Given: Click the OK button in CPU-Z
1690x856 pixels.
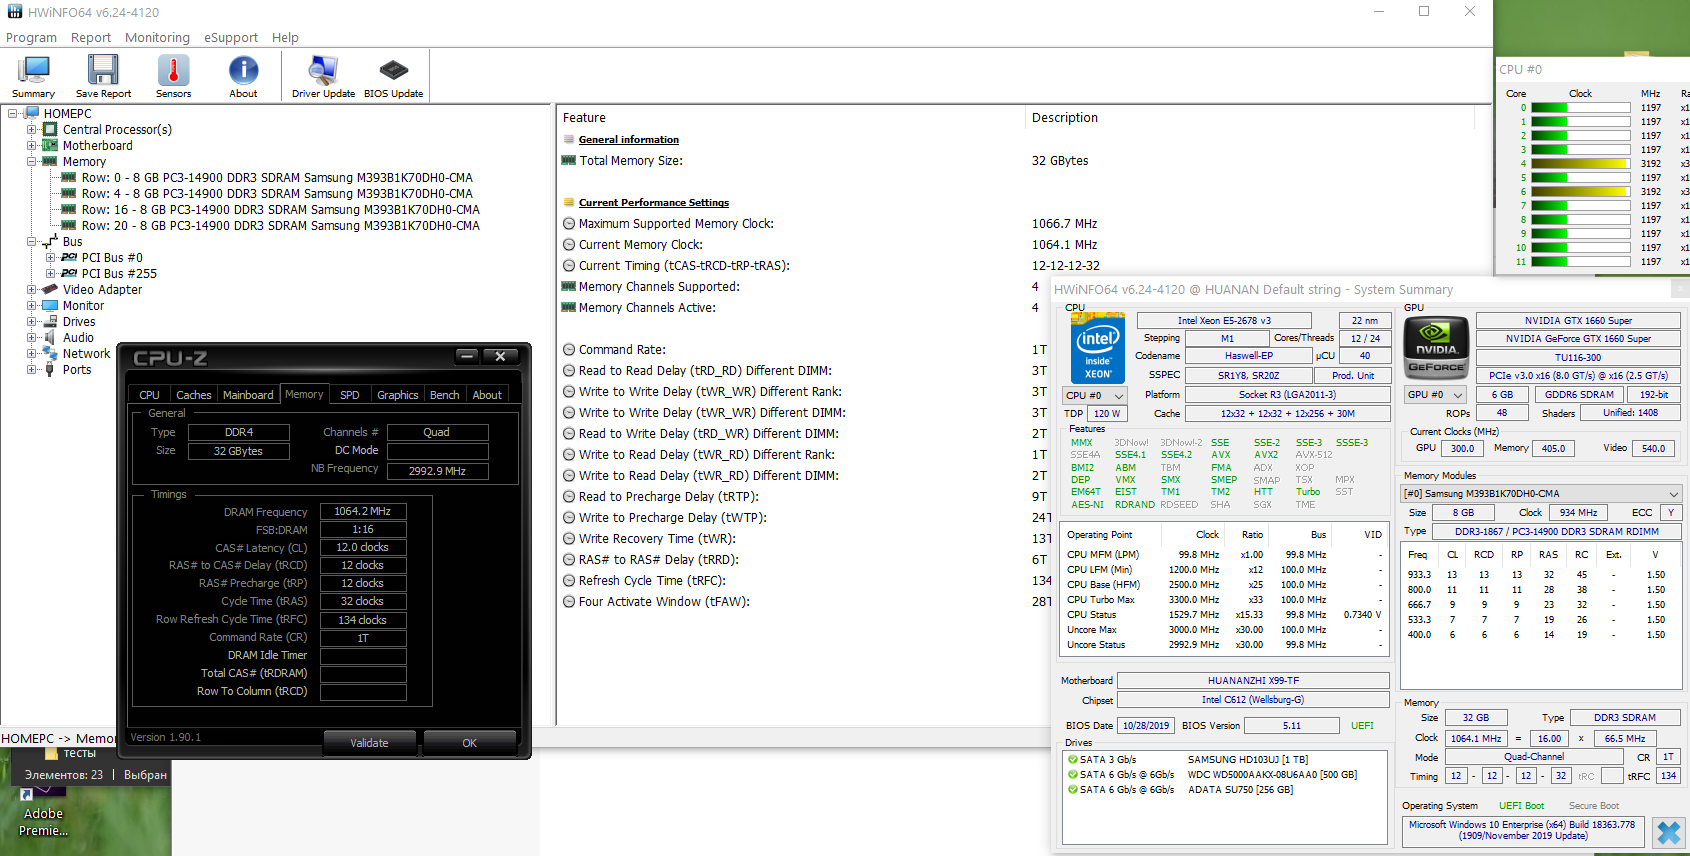Looking at the screenshot, I should click(469, 743).
